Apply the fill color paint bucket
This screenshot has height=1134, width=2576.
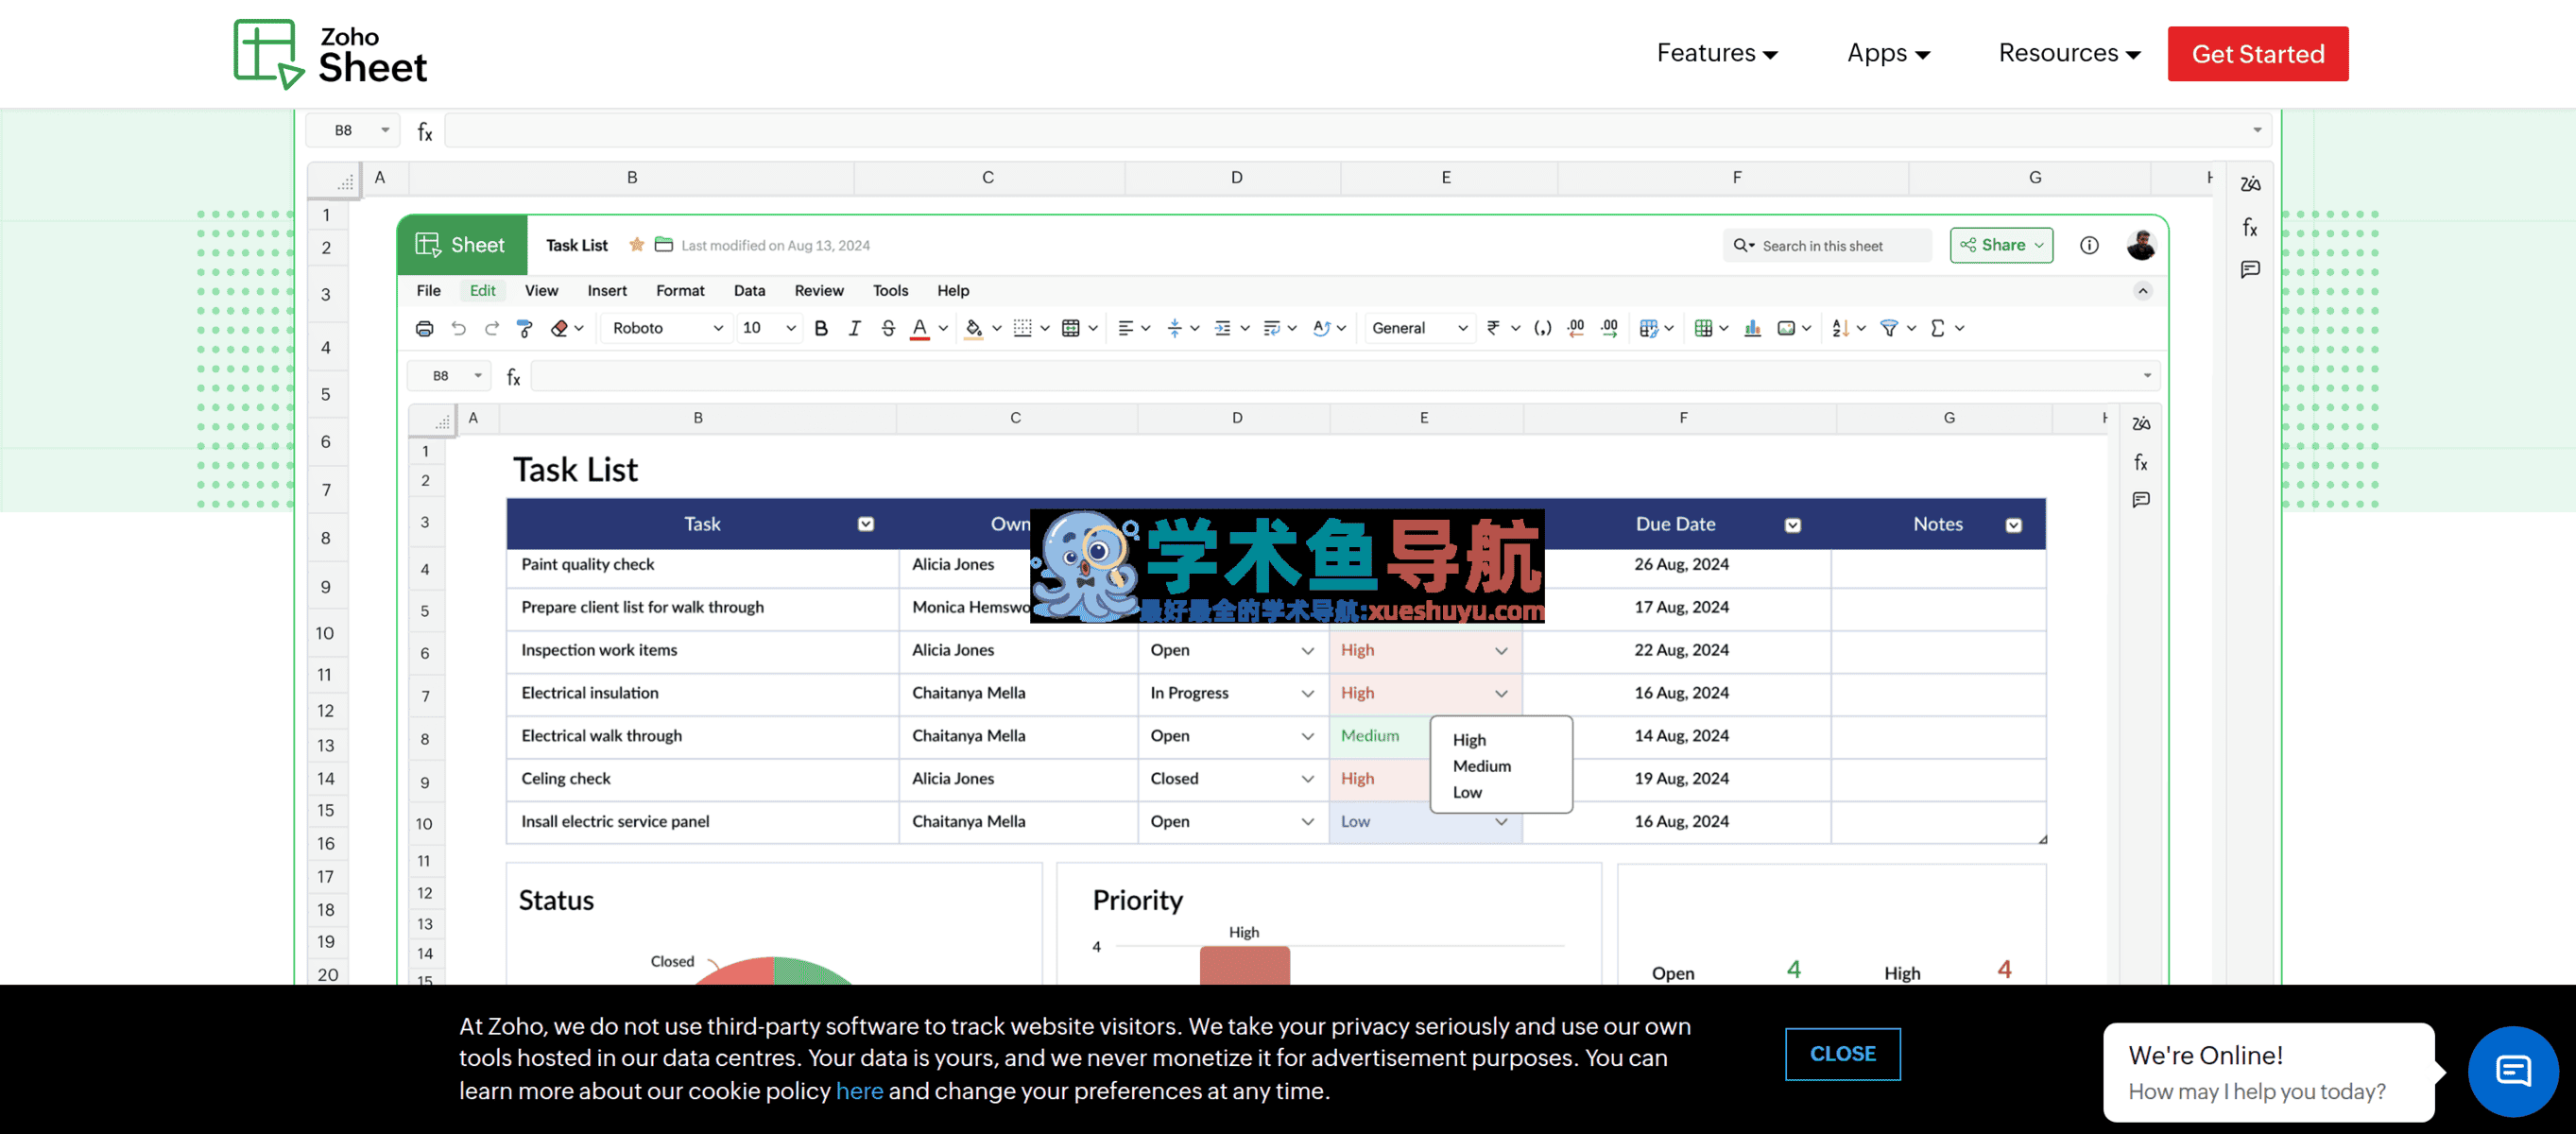pyautogui.click(x=973, y=329)
